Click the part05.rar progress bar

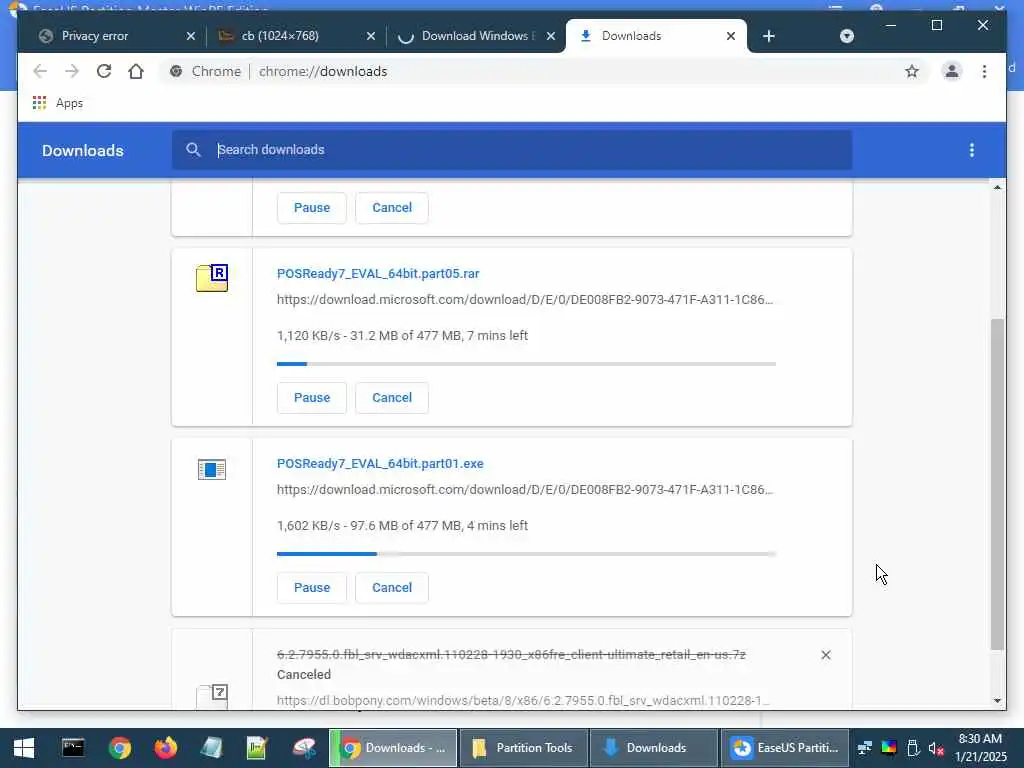526,364
